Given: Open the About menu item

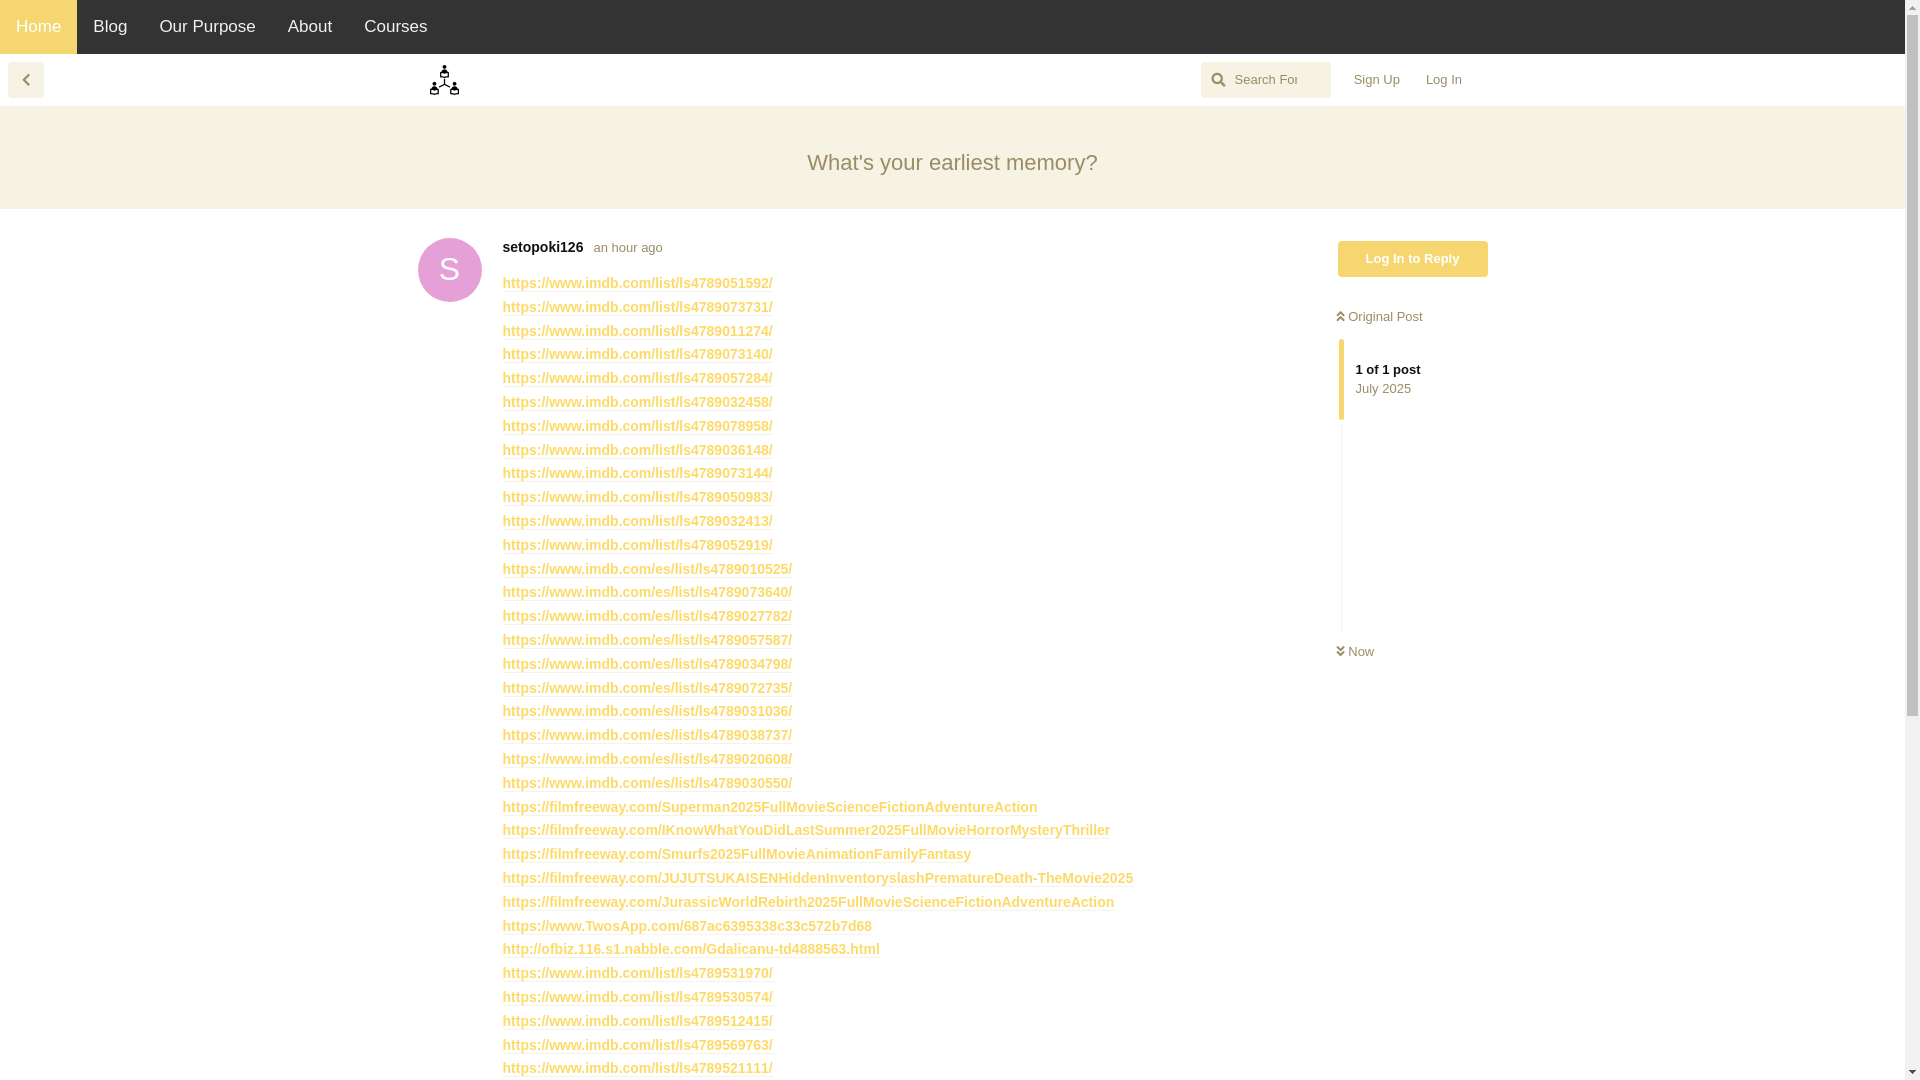Looking at the screenshot, I should tap(310, 27).
